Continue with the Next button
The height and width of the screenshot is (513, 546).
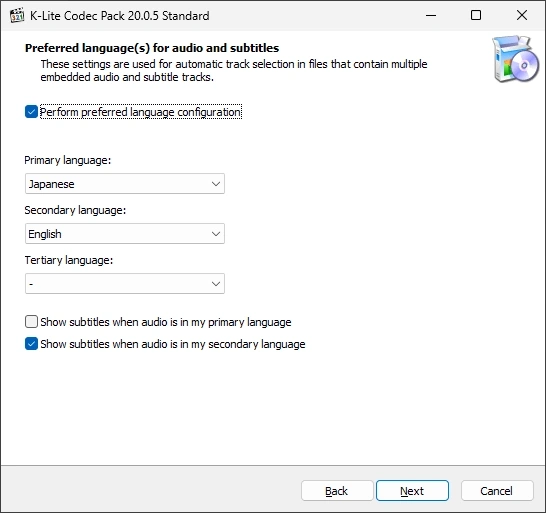pyautogui.click(x=412, y=491)
